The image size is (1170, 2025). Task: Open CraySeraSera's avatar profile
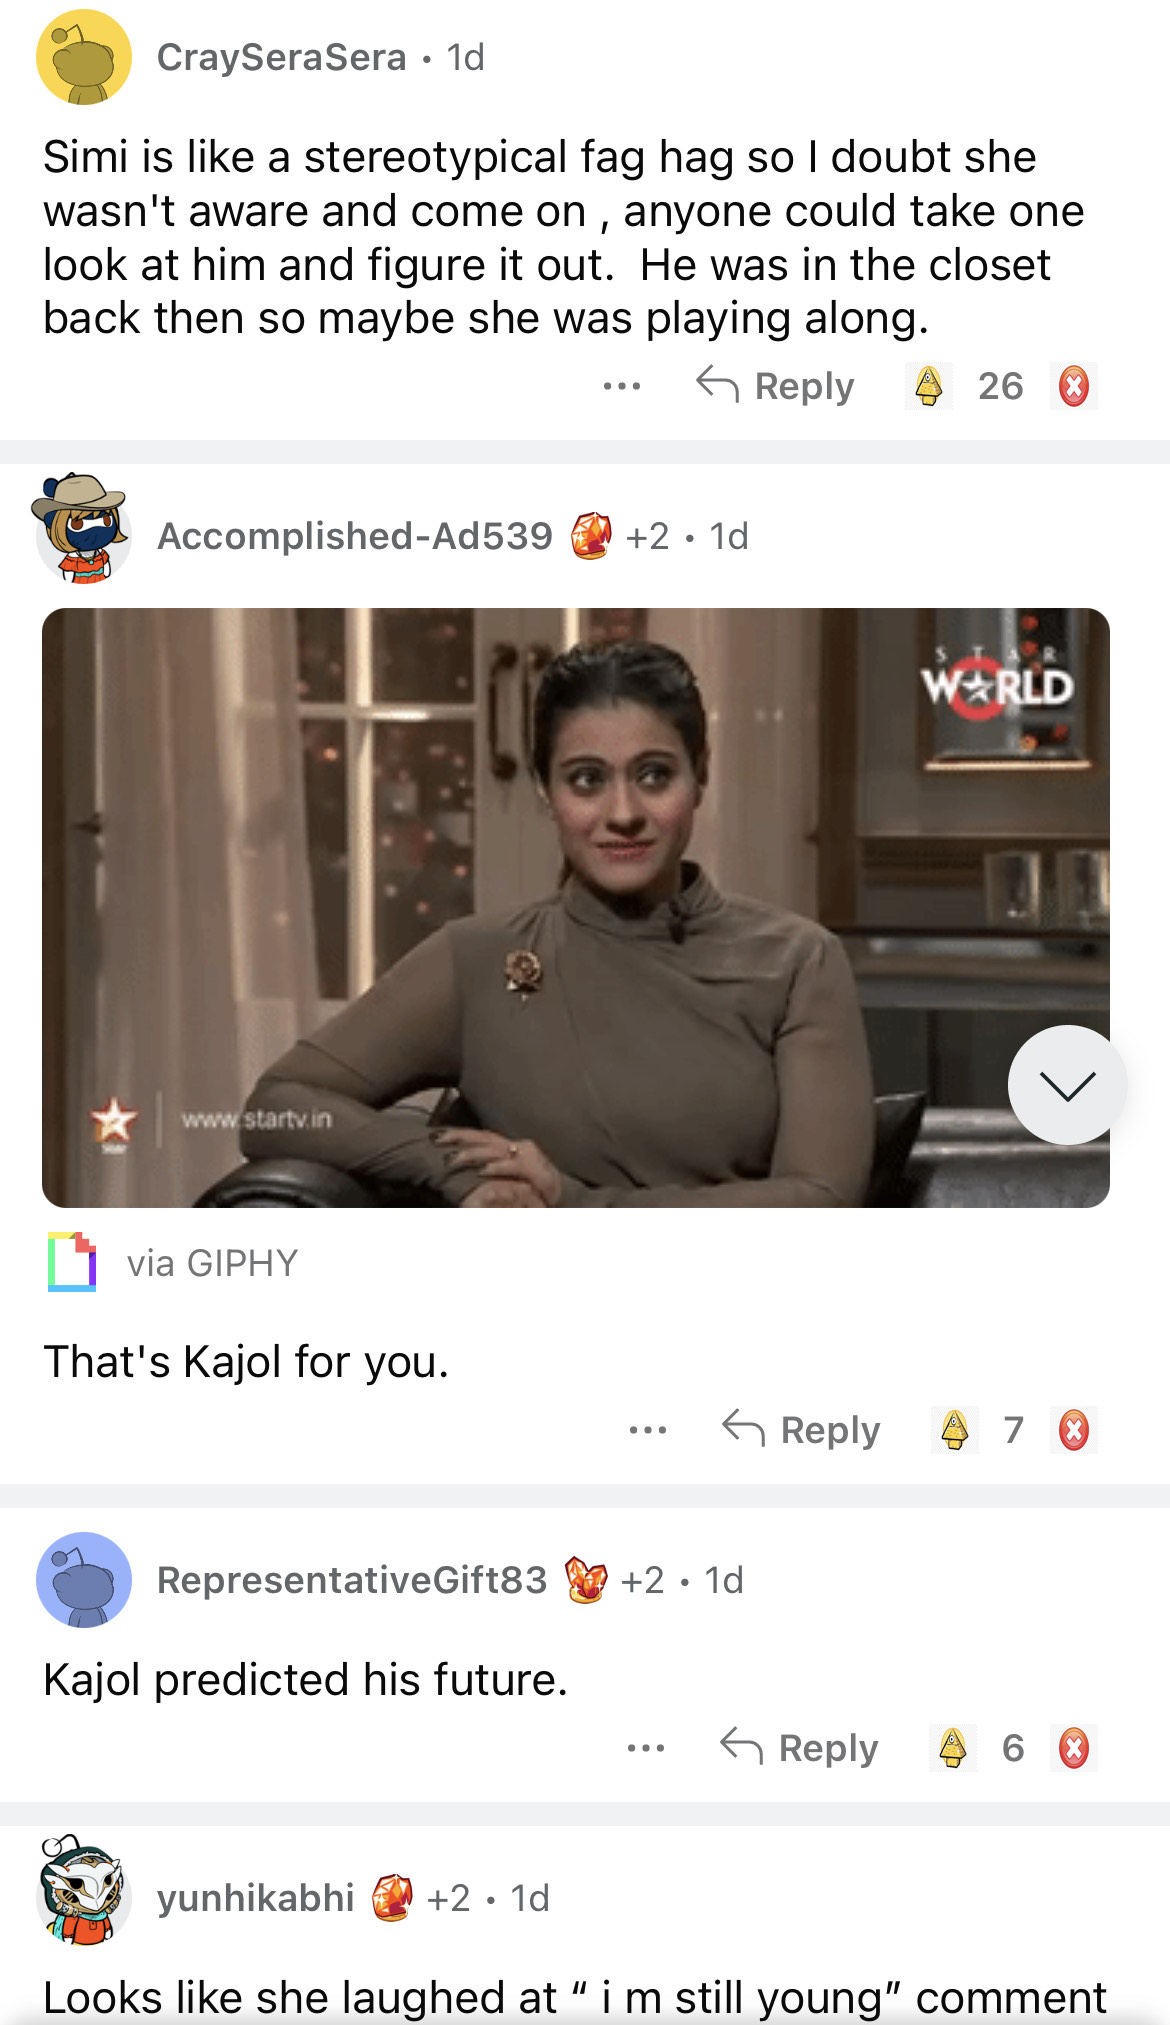pos(84,57)
